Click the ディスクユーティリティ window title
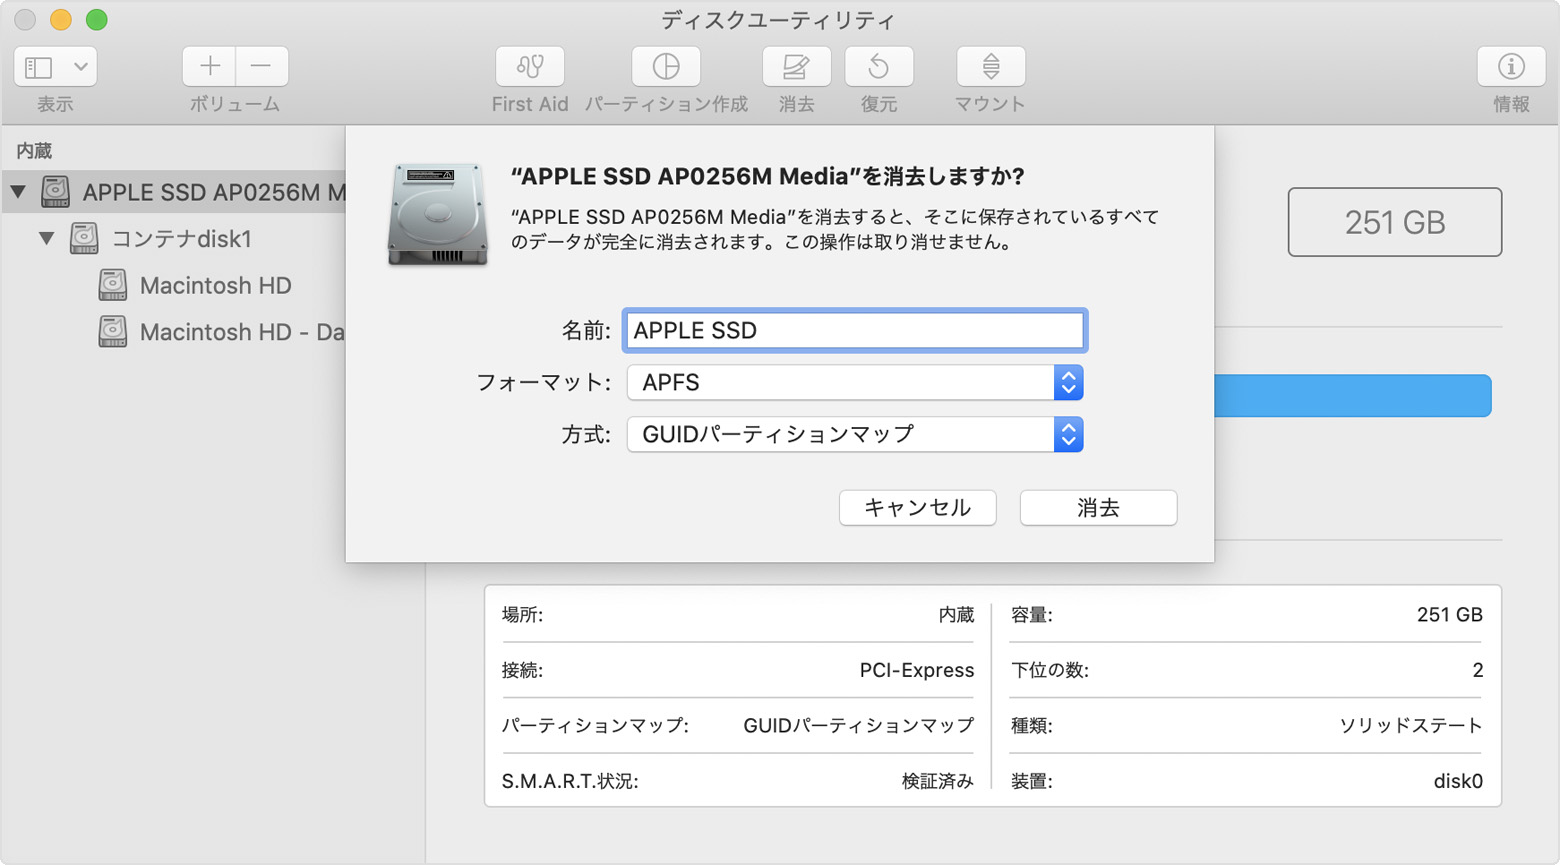This screenshot has height=866, width=1560. coord(778,20)
